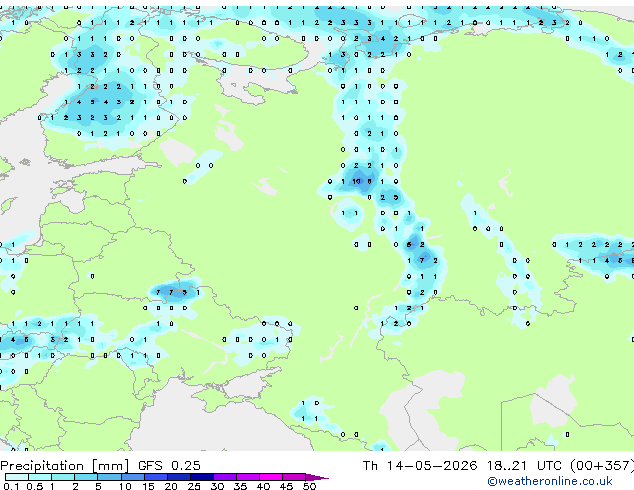634x490 pixels.
Task: Click the 0.5–1 mm legend color swatch
Action: tap(40, 477)
